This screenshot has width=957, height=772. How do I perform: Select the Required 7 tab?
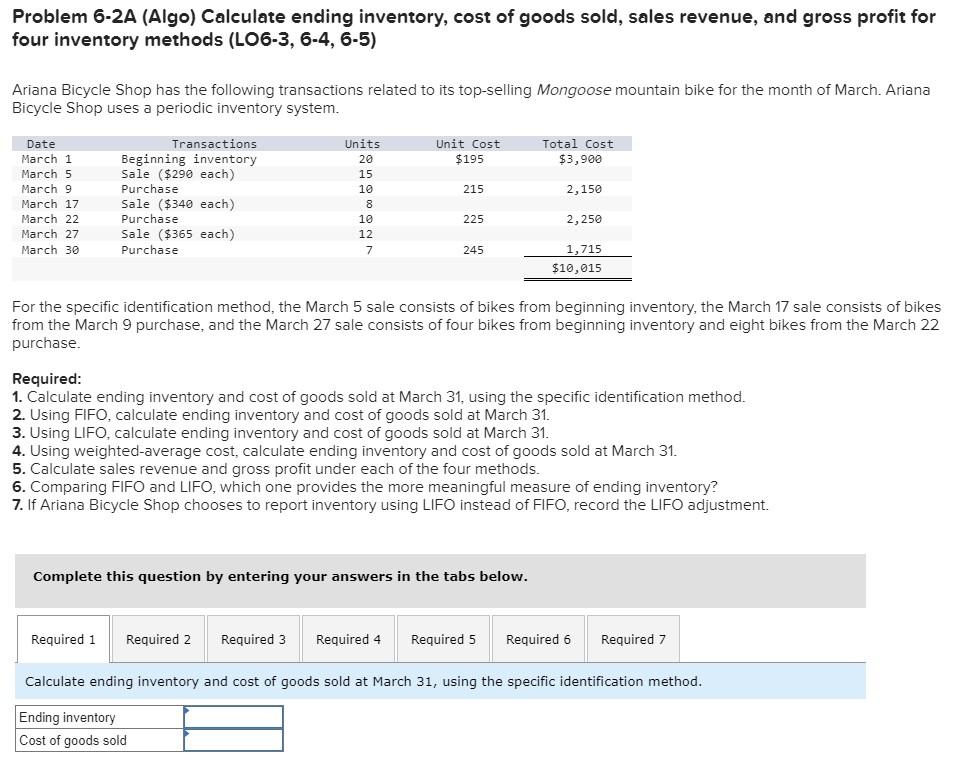[x=633, y=639]
